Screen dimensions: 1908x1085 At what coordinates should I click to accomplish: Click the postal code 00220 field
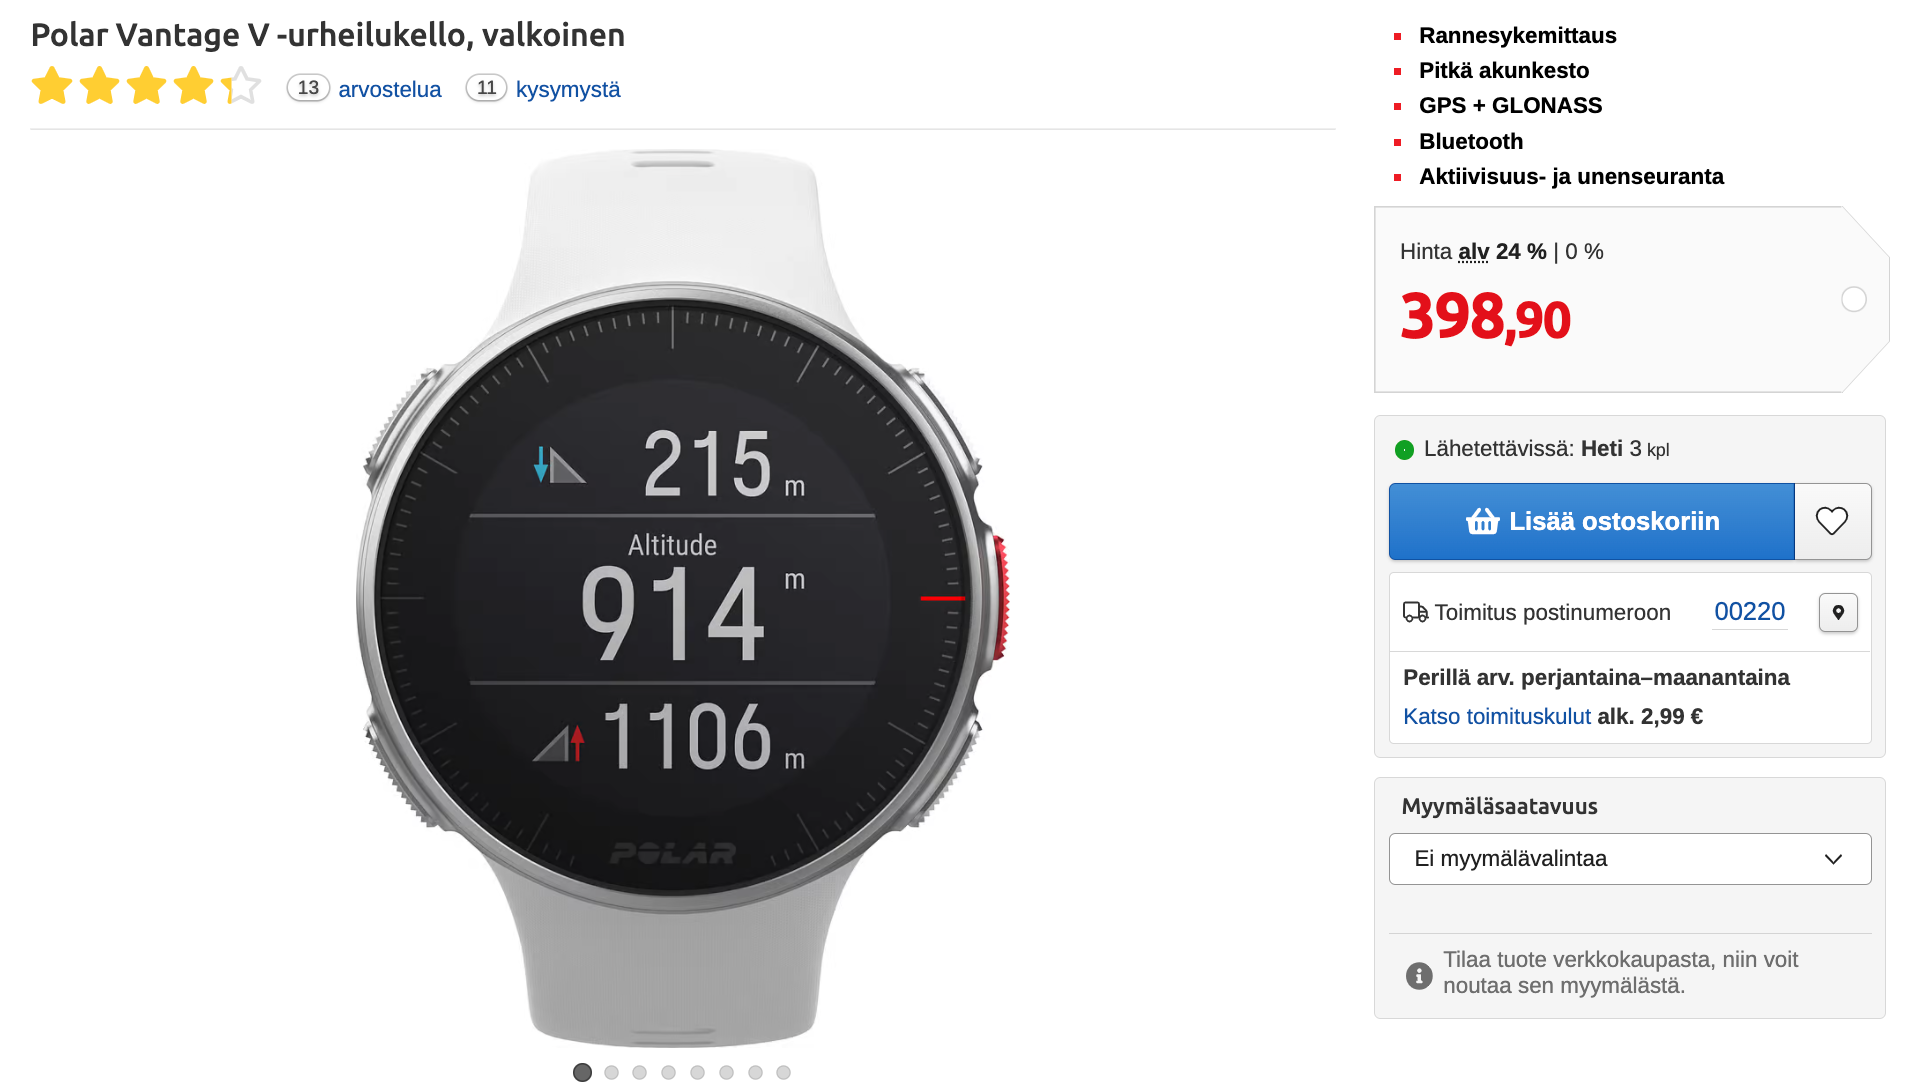click(1749, 612)
